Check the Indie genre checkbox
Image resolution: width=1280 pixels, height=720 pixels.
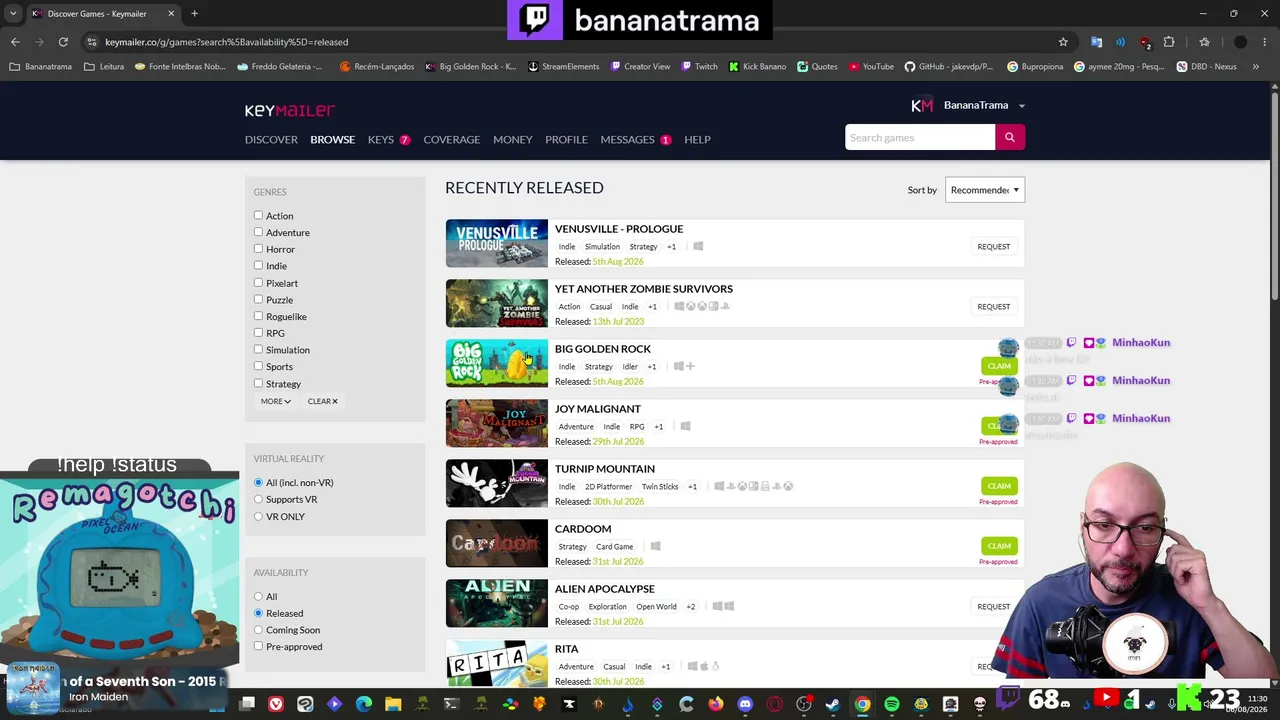coord(258,265)
